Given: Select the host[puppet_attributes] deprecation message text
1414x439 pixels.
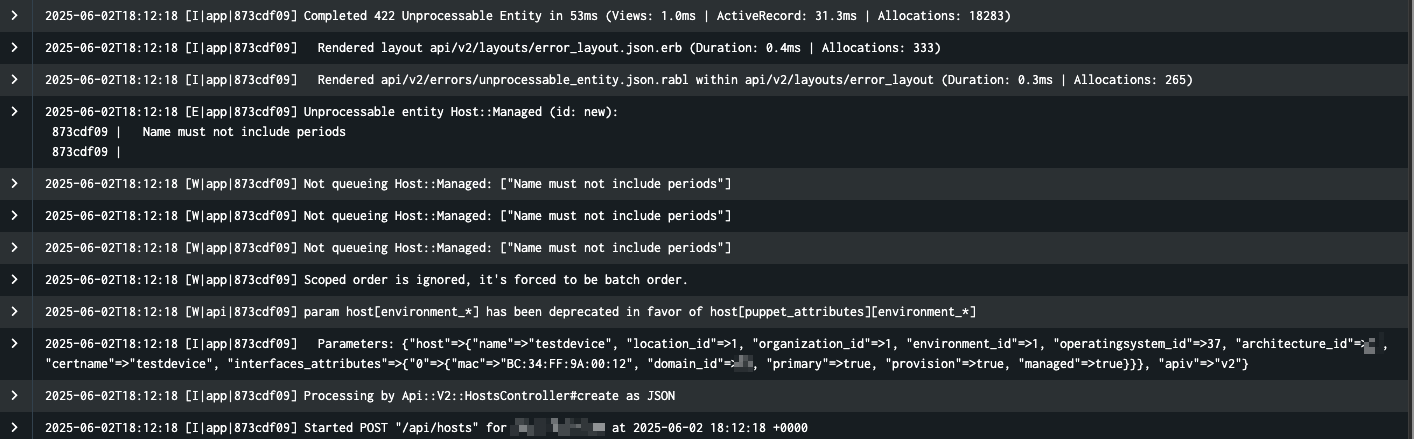Looking at the screenshot, I should 639,312.
